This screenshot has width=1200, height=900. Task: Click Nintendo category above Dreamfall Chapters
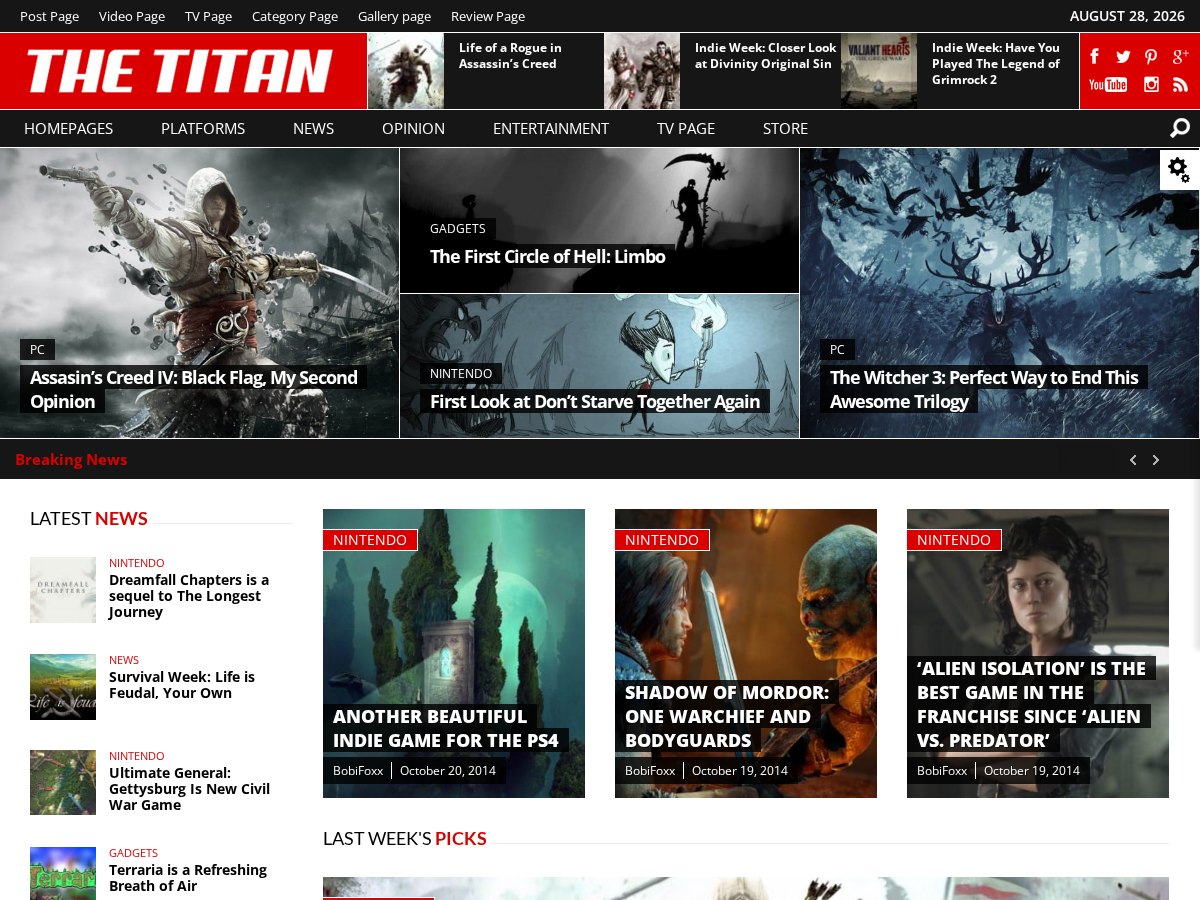coord(137,563)
